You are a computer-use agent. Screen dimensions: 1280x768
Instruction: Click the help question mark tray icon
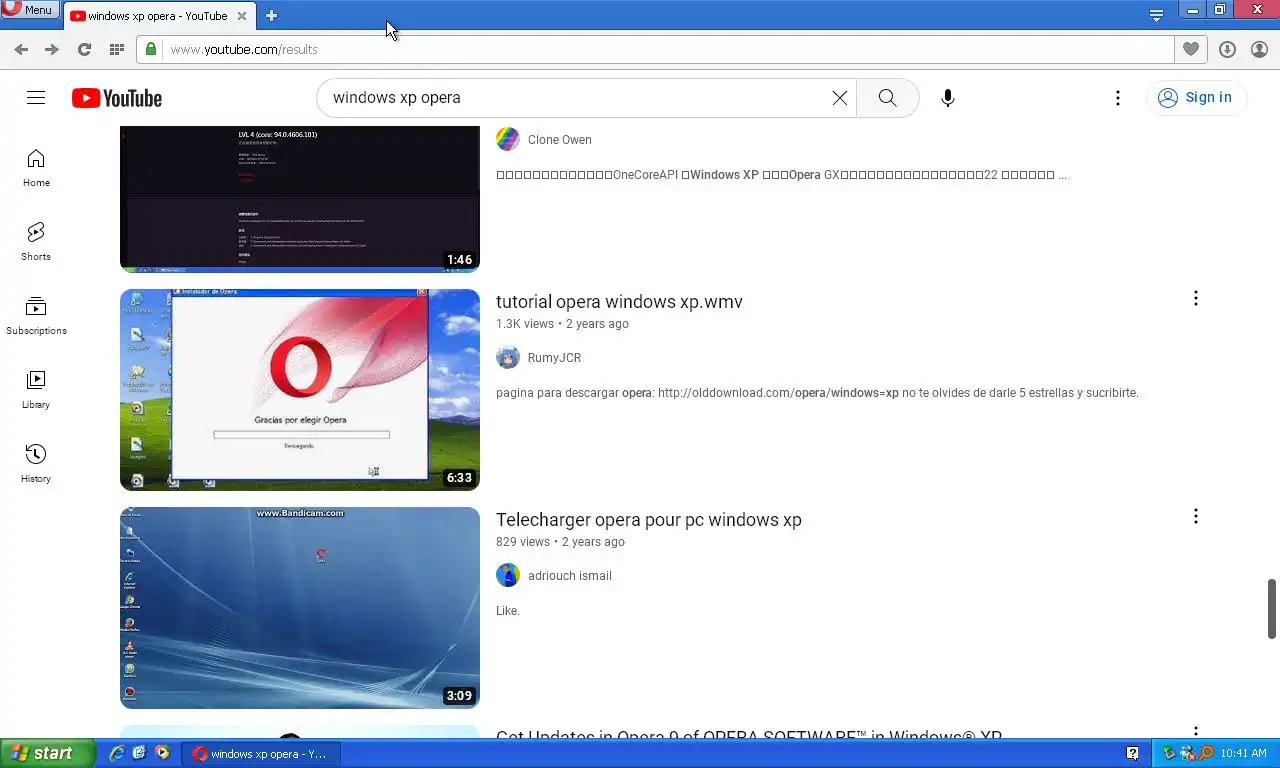[x=1132, y=753]
